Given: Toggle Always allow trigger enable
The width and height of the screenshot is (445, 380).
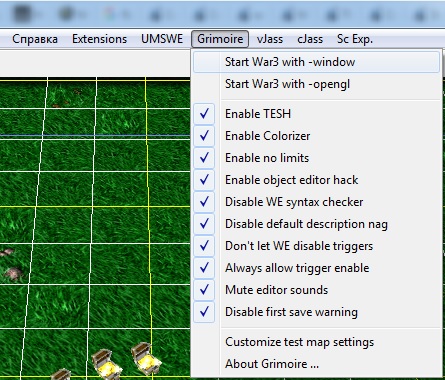Looking at the screenshot, I should coord(316,268).
